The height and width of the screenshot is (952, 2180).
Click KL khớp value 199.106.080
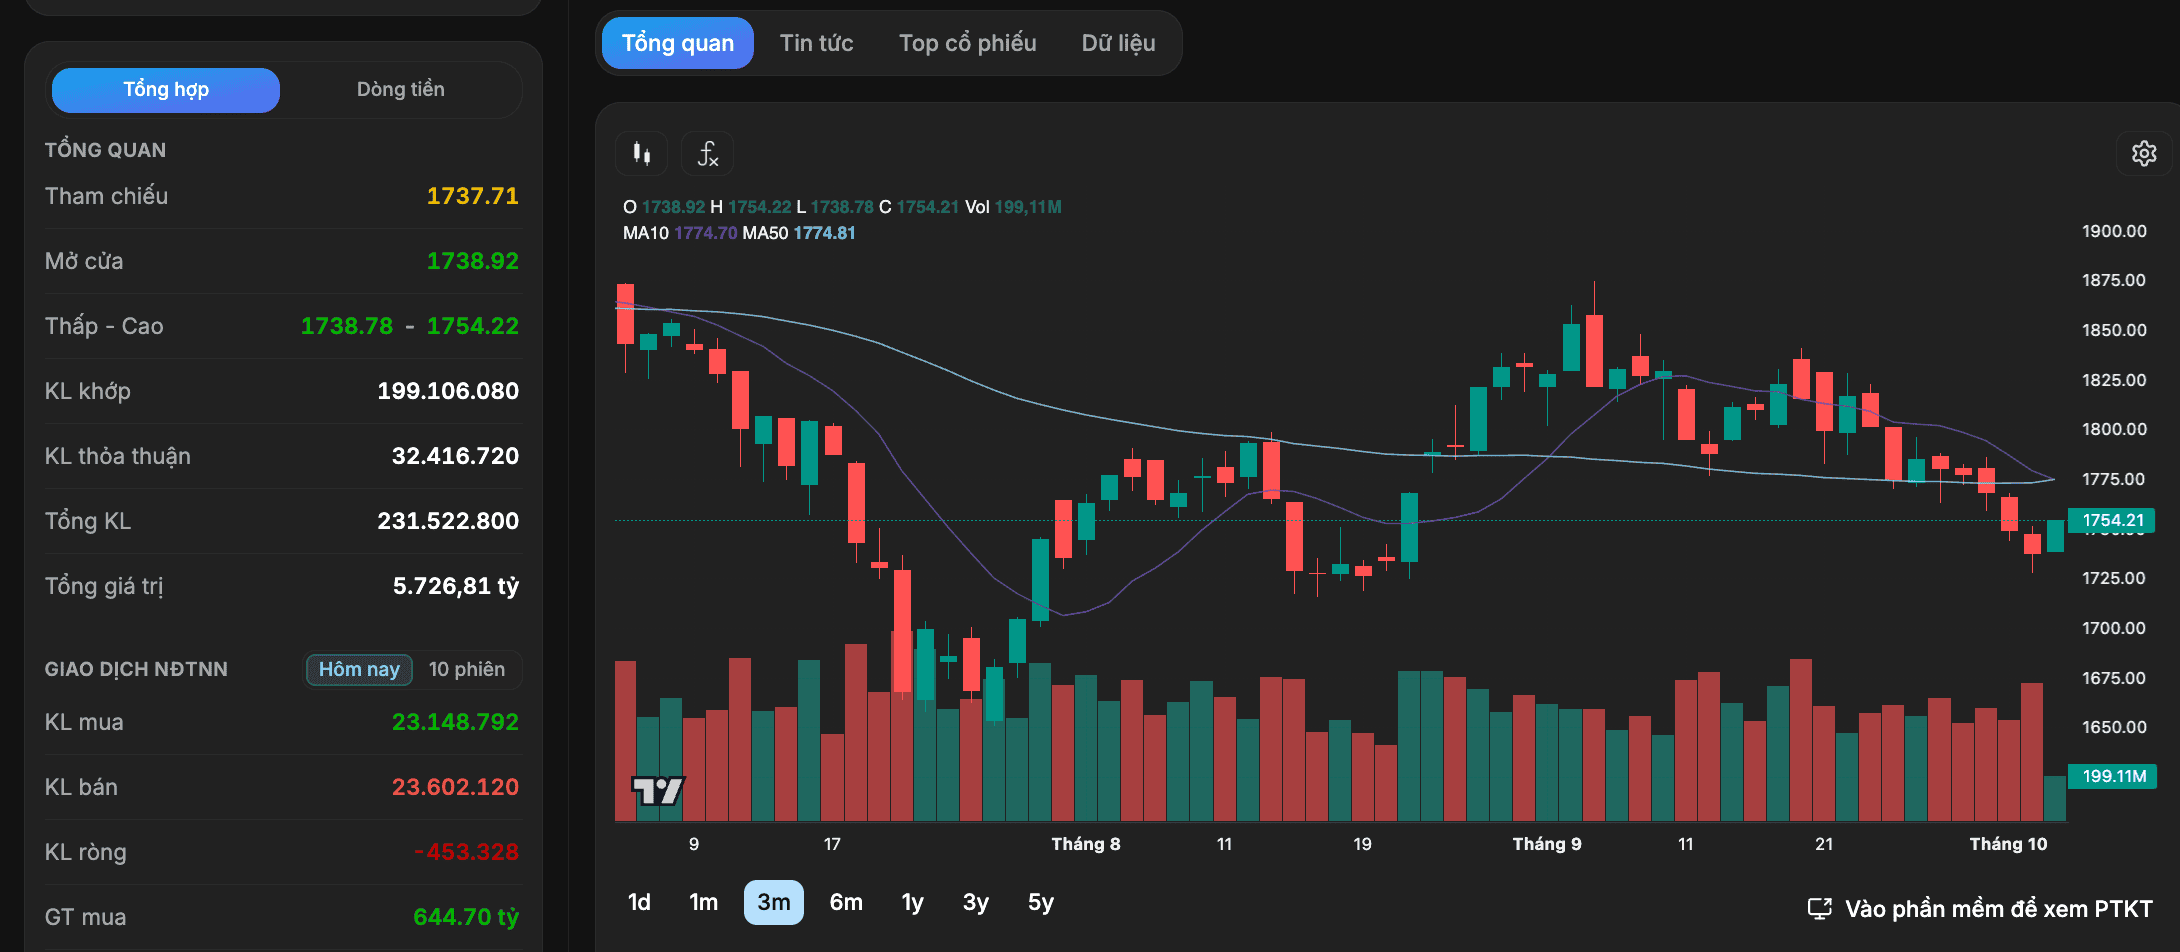[448, 391]
